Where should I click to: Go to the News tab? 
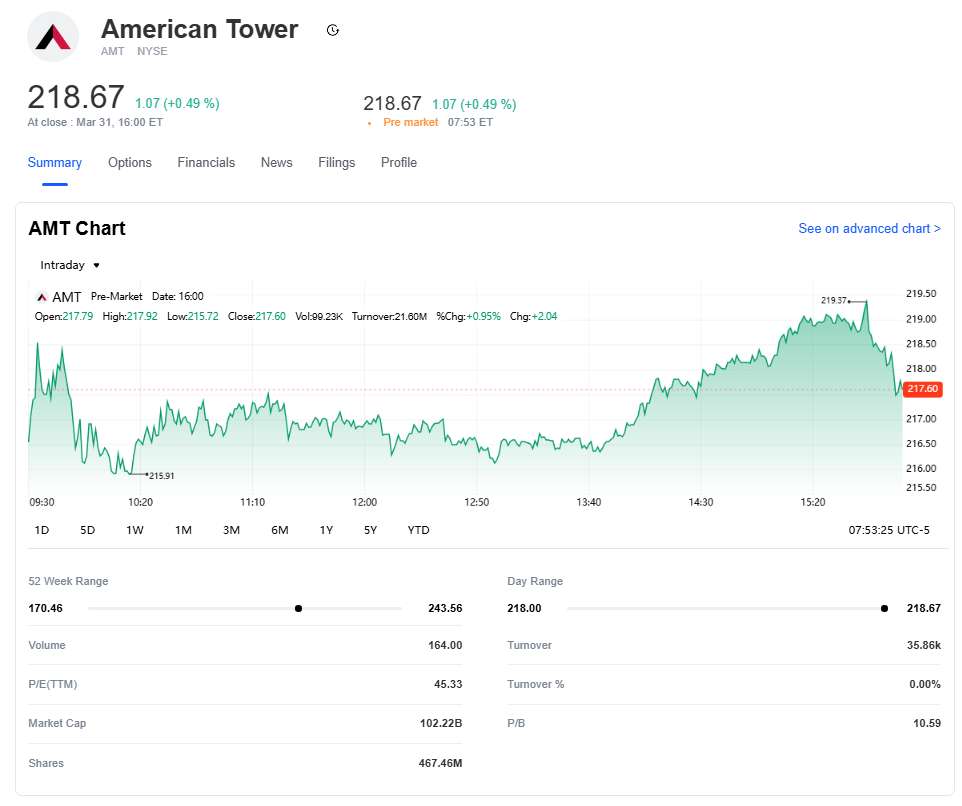pyautogui.click(x=276, y=163)
